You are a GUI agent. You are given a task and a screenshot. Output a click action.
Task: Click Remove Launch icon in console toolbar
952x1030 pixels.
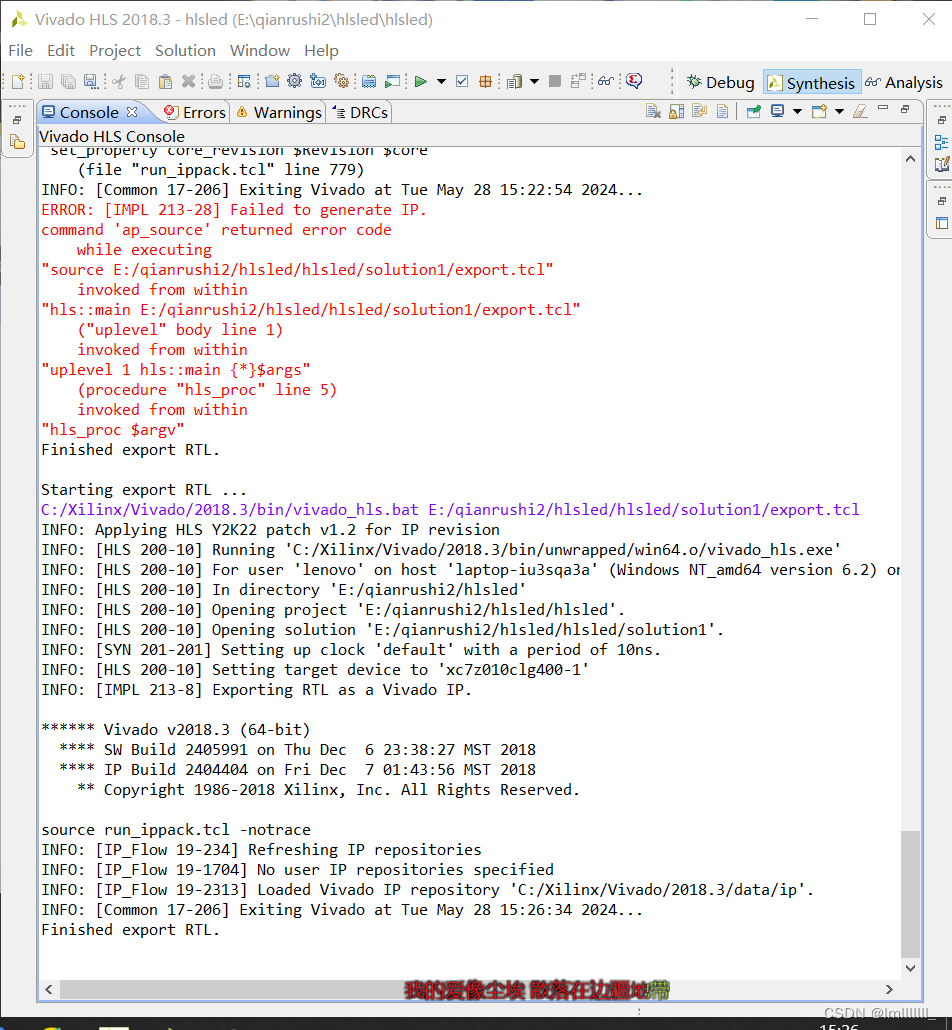(x=653, y=111)
